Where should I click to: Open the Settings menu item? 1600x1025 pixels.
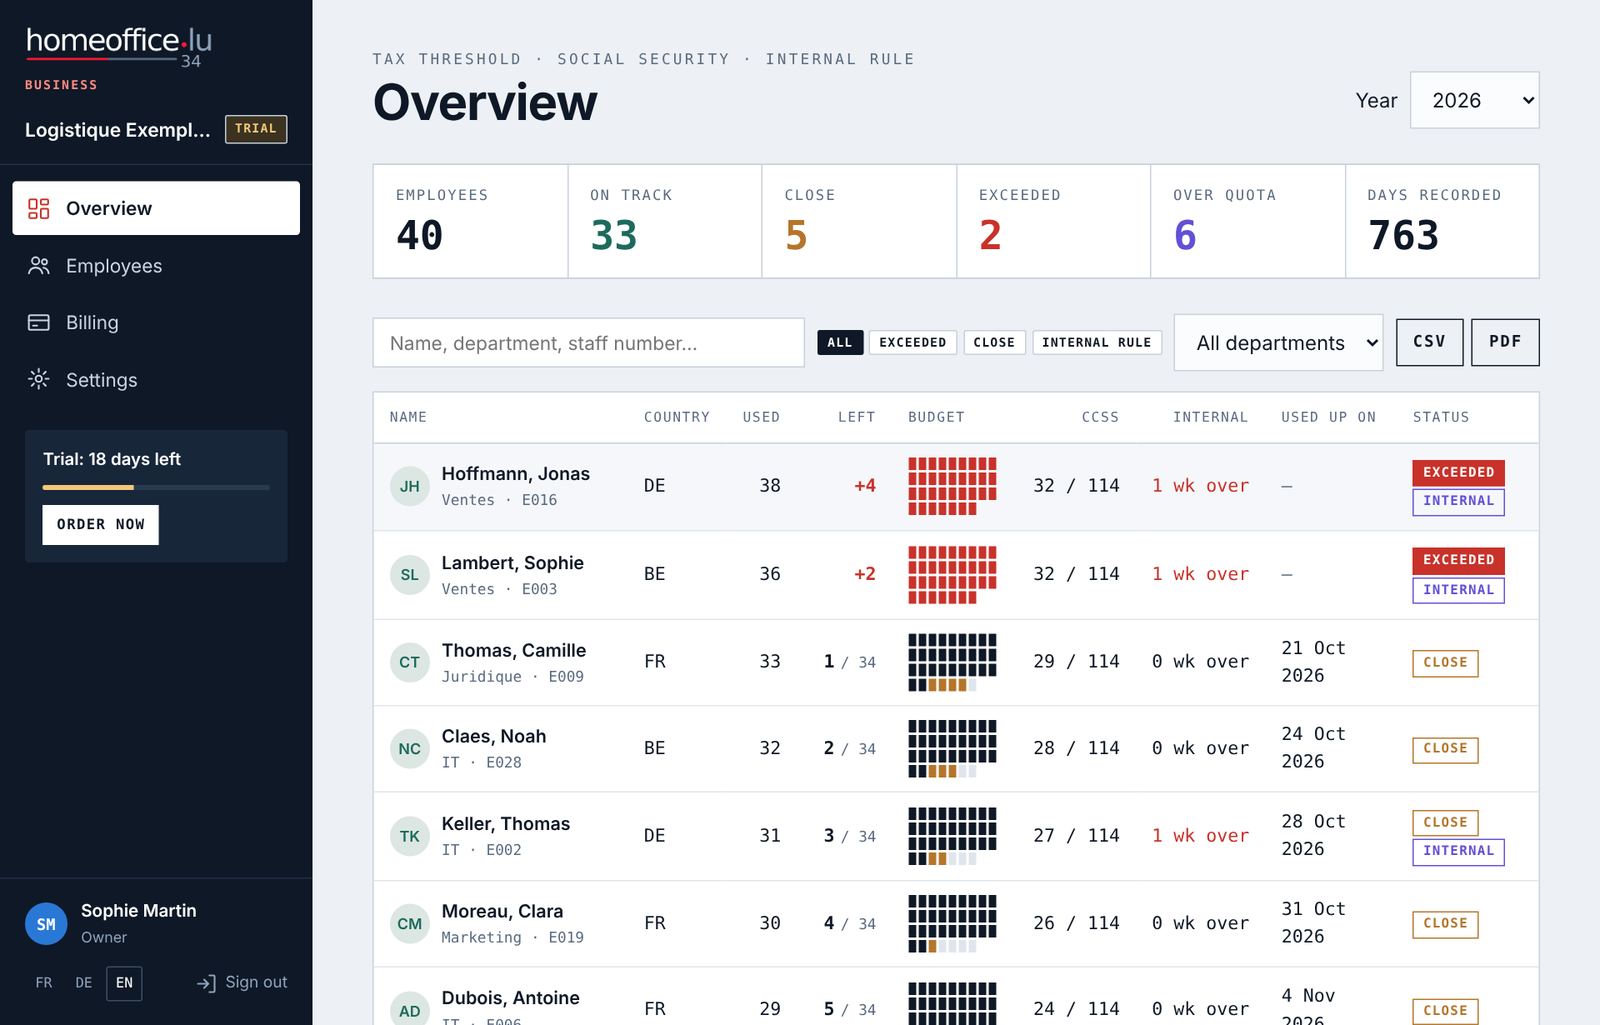point(156,379)
